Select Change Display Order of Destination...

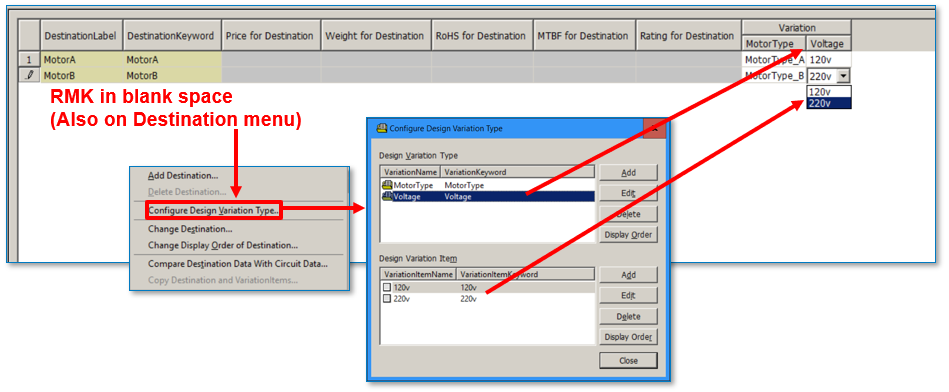[223, 246]
